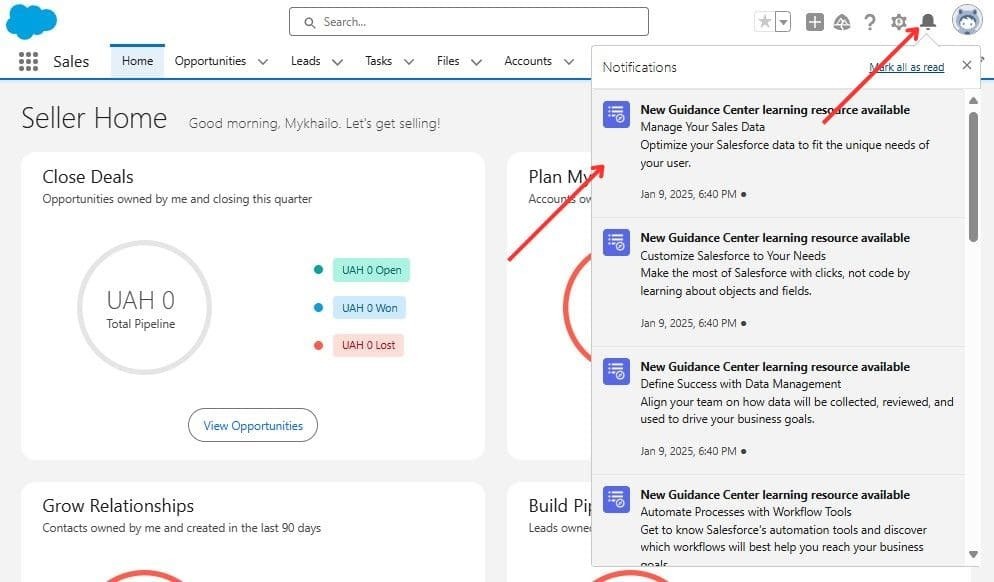Click the Customize Salesforce to Your Needs notification icon
994x582 pixels.
pyautogui.click(x=616, y=243)
